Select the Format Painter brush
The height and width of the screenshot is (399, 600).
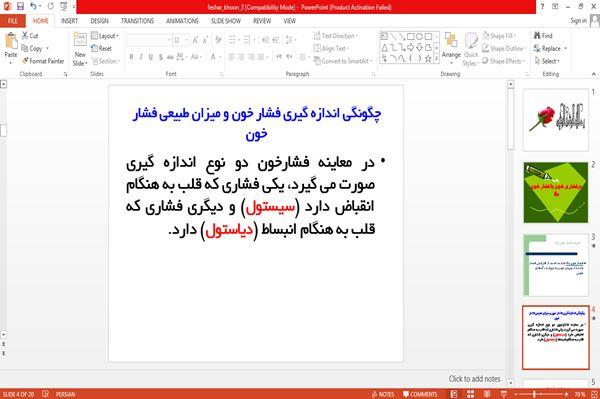pyautogui.click(x=43, y=61)
